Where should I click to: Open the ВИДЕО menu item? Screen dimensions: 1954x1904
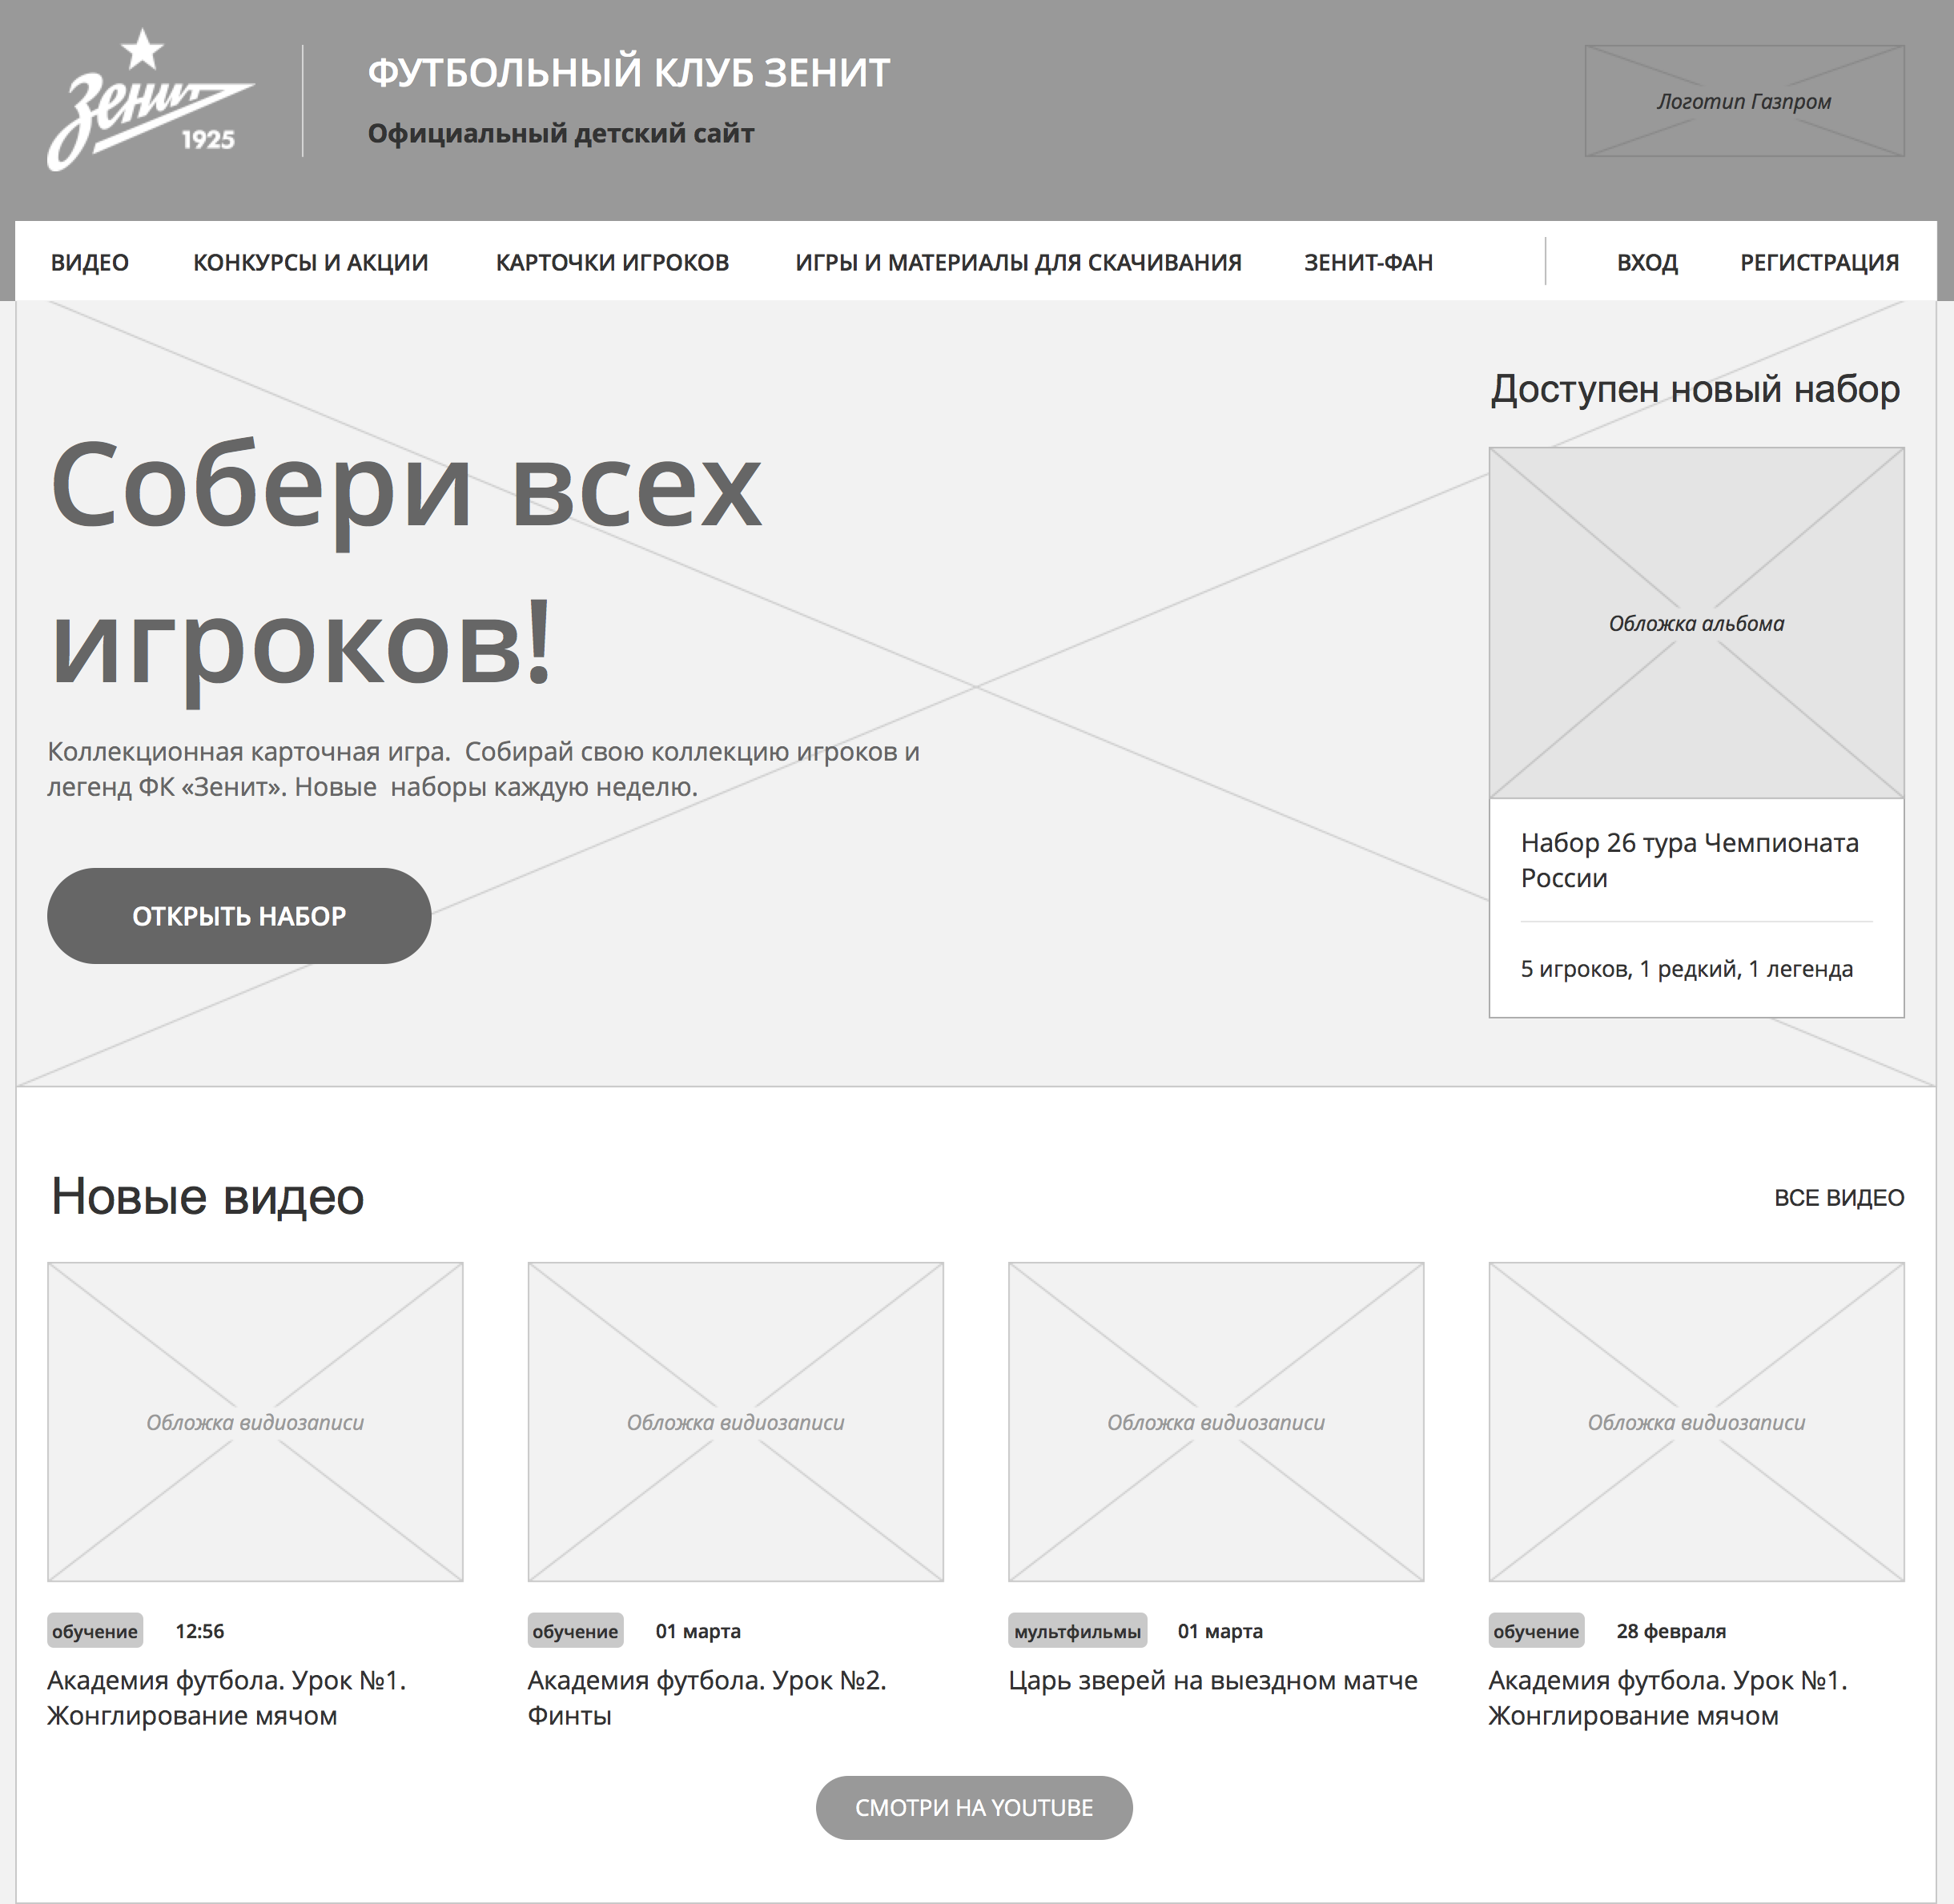pos(90,262)
